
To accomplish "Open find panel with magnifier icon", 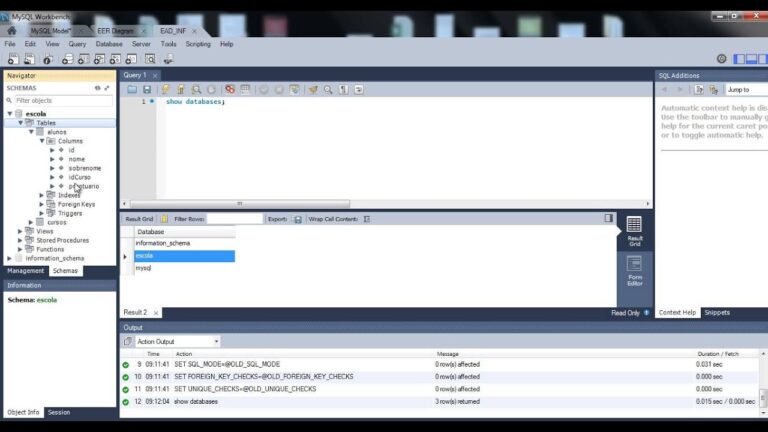I will coord(328,90).
